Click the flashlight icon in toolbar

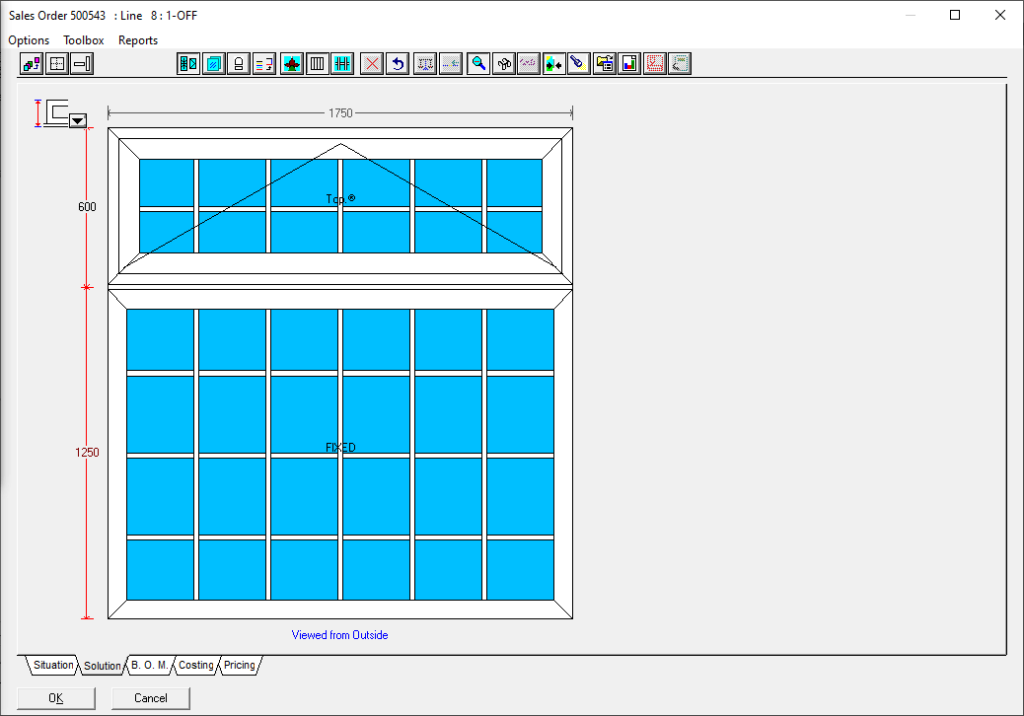[578, 64]
